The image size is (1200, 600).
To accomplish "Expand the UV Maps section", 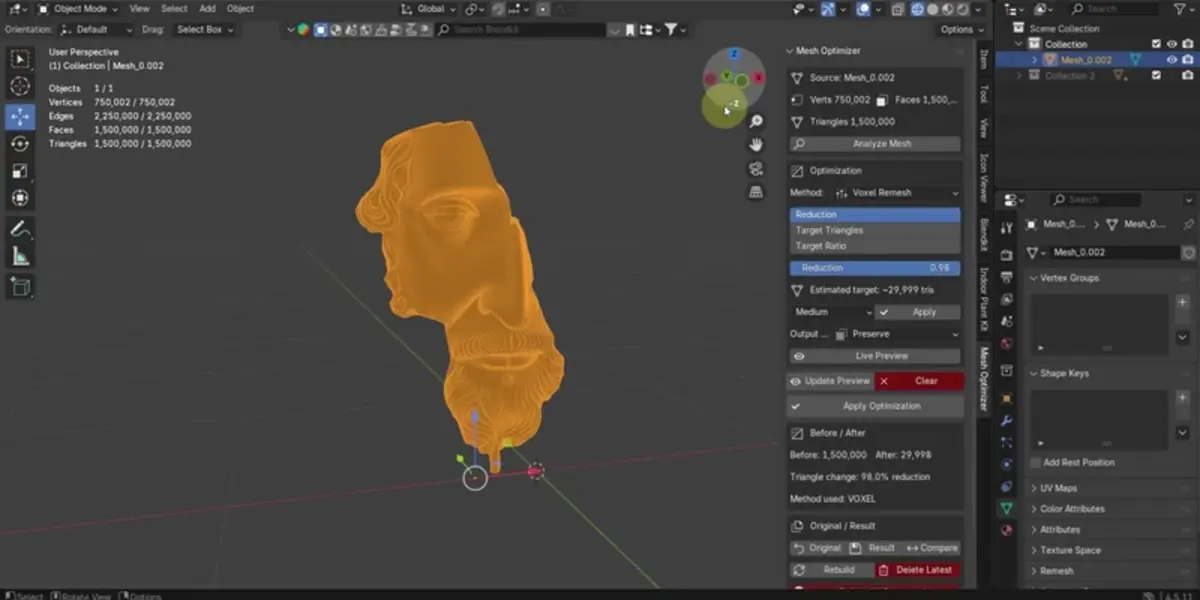I will [x=1058, y=488].
